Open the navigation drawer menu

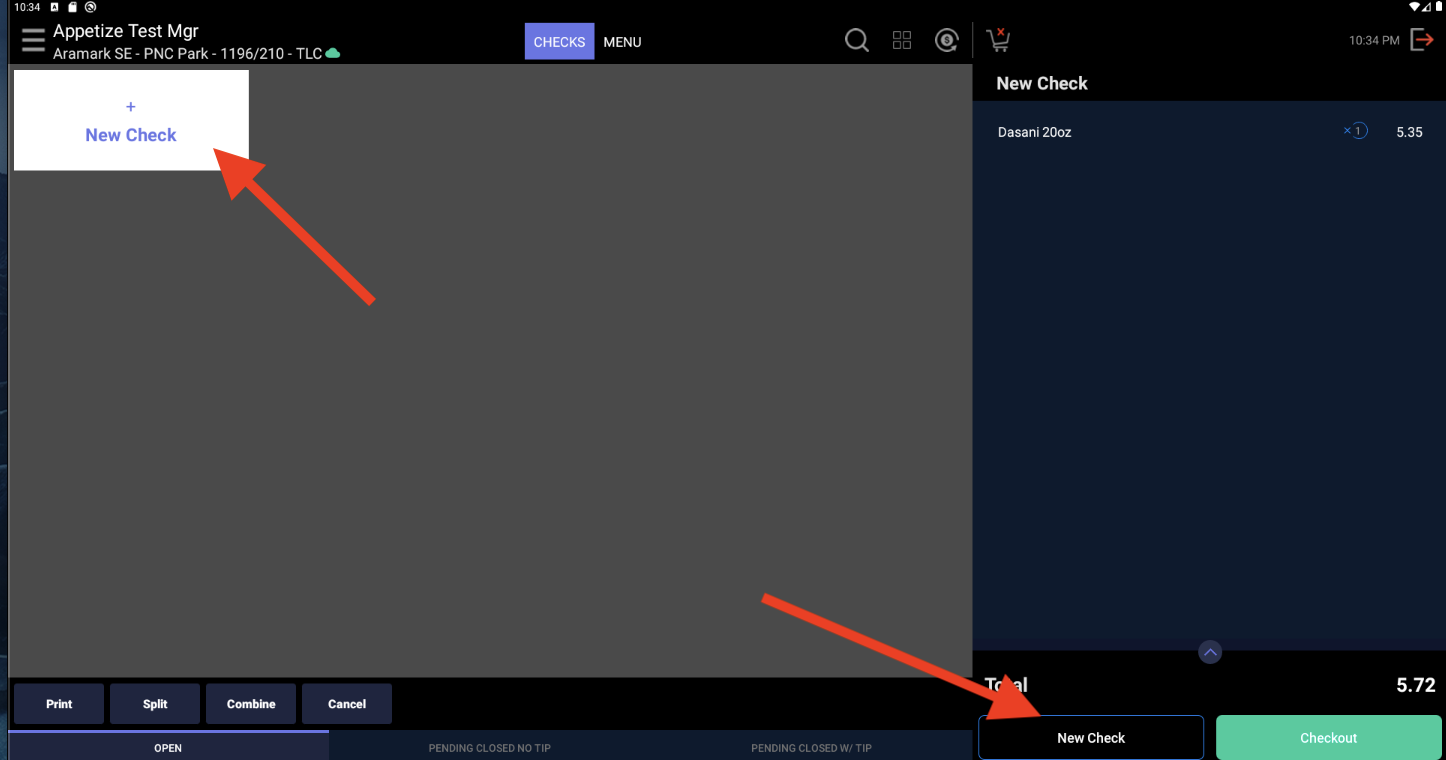pyautogui.click(x=33, y=40)
